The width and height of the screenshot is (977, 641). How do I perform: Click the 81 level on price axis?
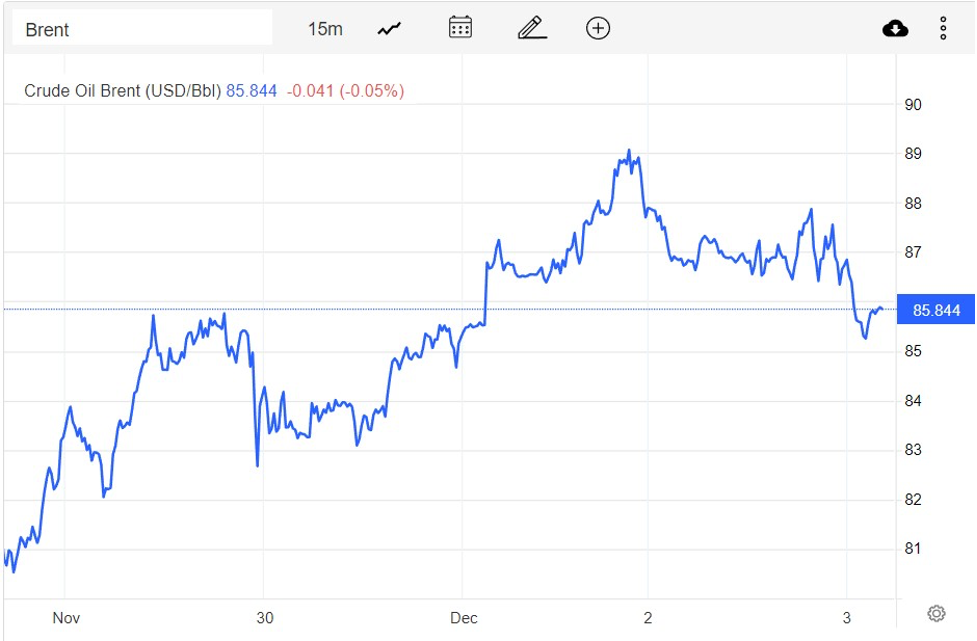coord(912,549)
